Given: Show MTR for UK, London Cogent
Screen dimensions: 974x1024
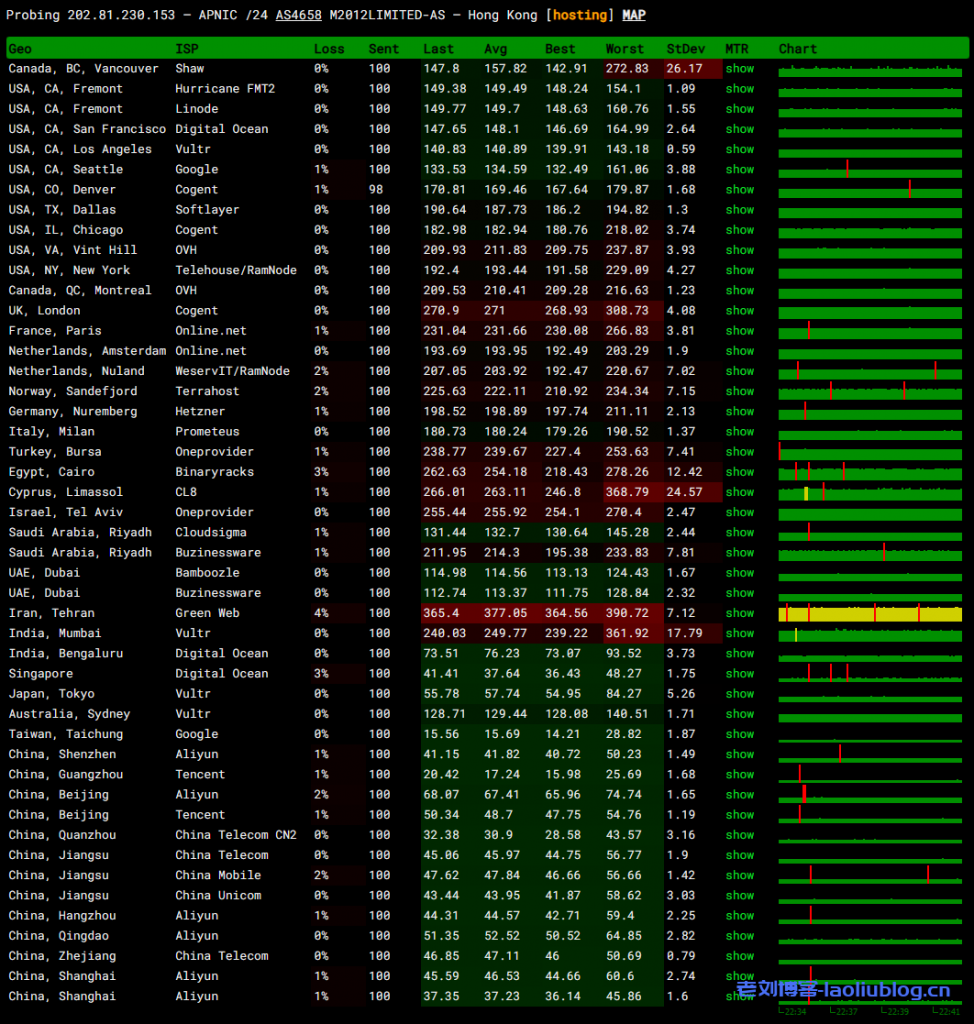Looking at the screenshot, I should pos(740,311).
